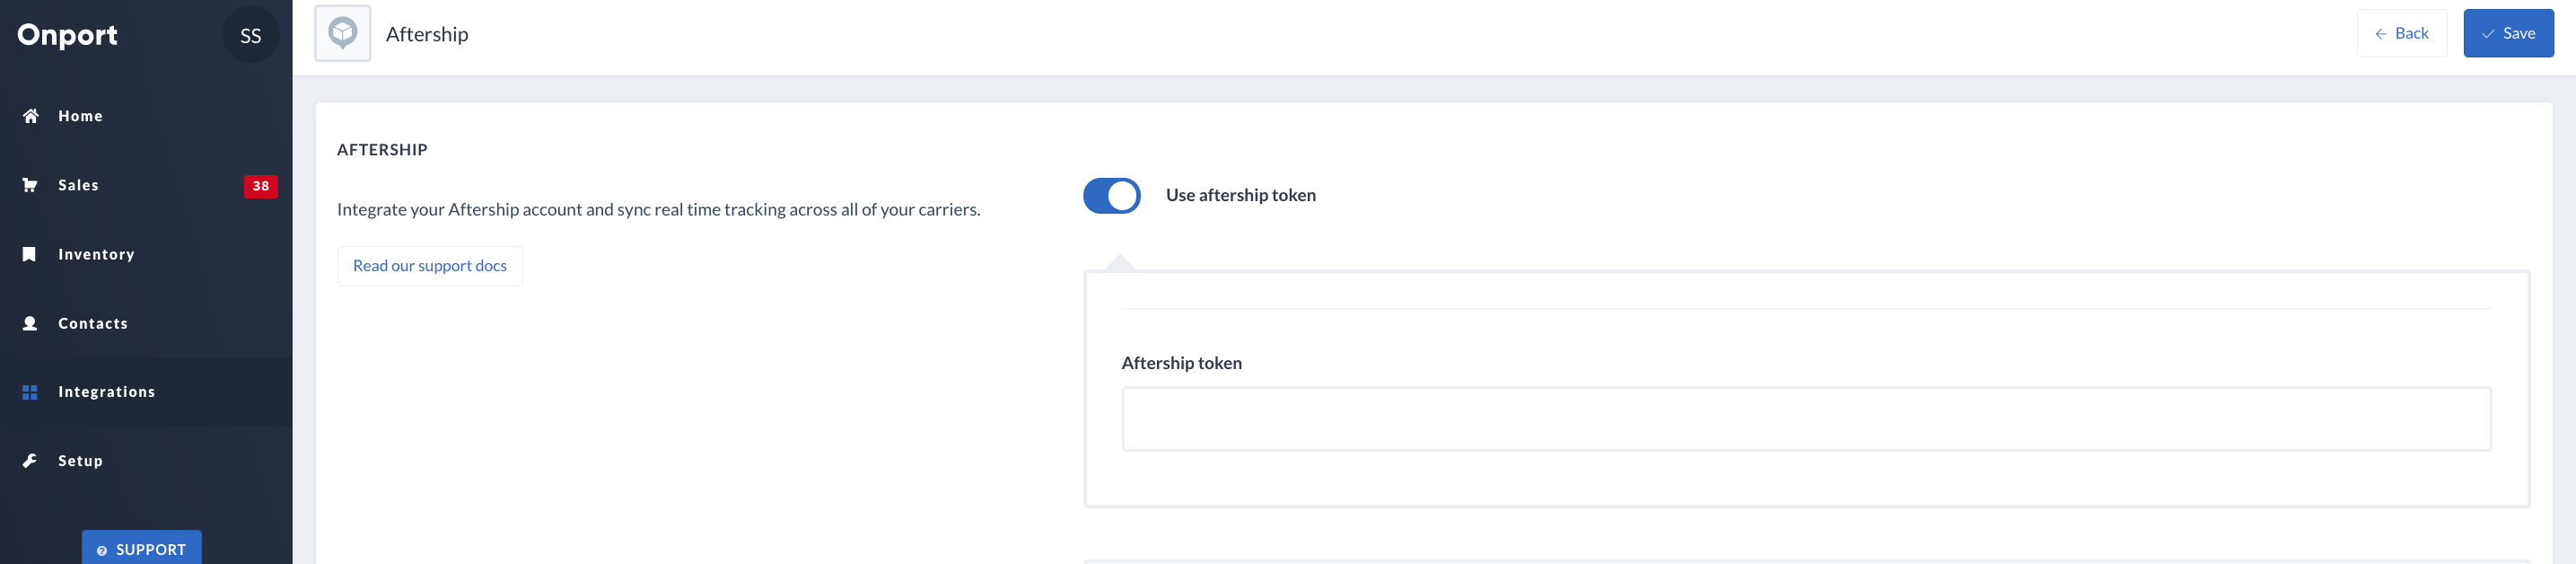Click the Sales shopping cart icon
Image resolution: width=2576 pixels, height=564 pixels.
click(x=30, y=185)
